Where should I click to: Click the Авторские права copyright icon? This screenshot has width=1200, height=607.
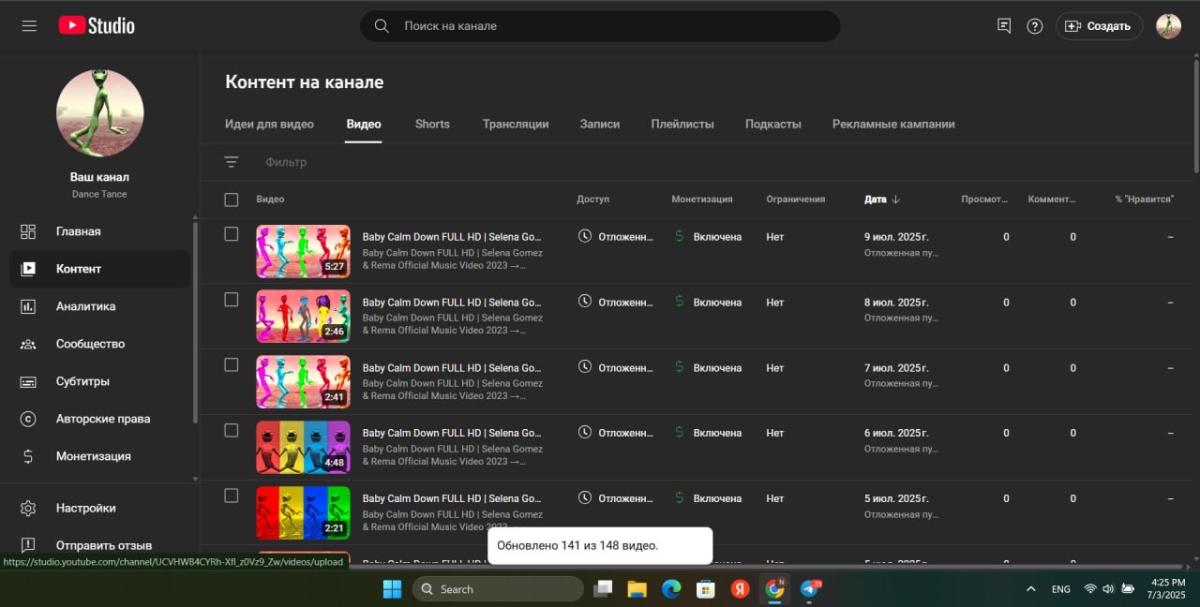(28, 419)
